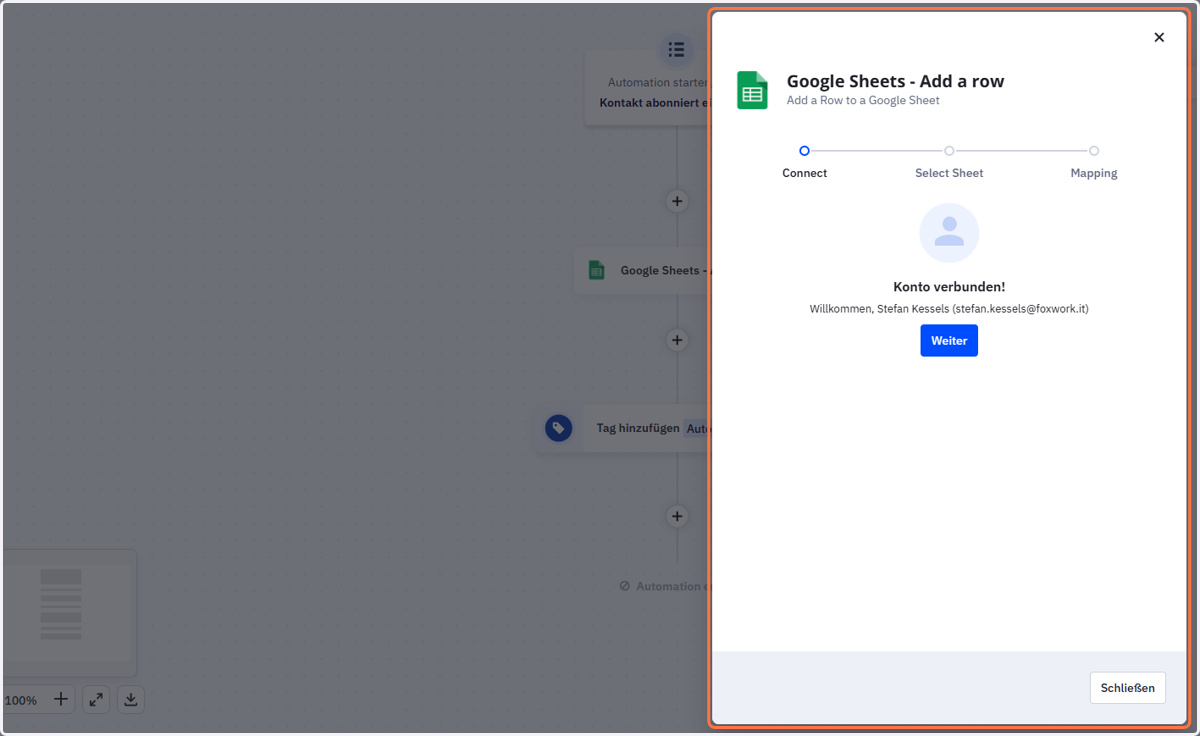Click the Google Sheets logo in panel header
This screenshot has width=1200, height=736.
752,90
